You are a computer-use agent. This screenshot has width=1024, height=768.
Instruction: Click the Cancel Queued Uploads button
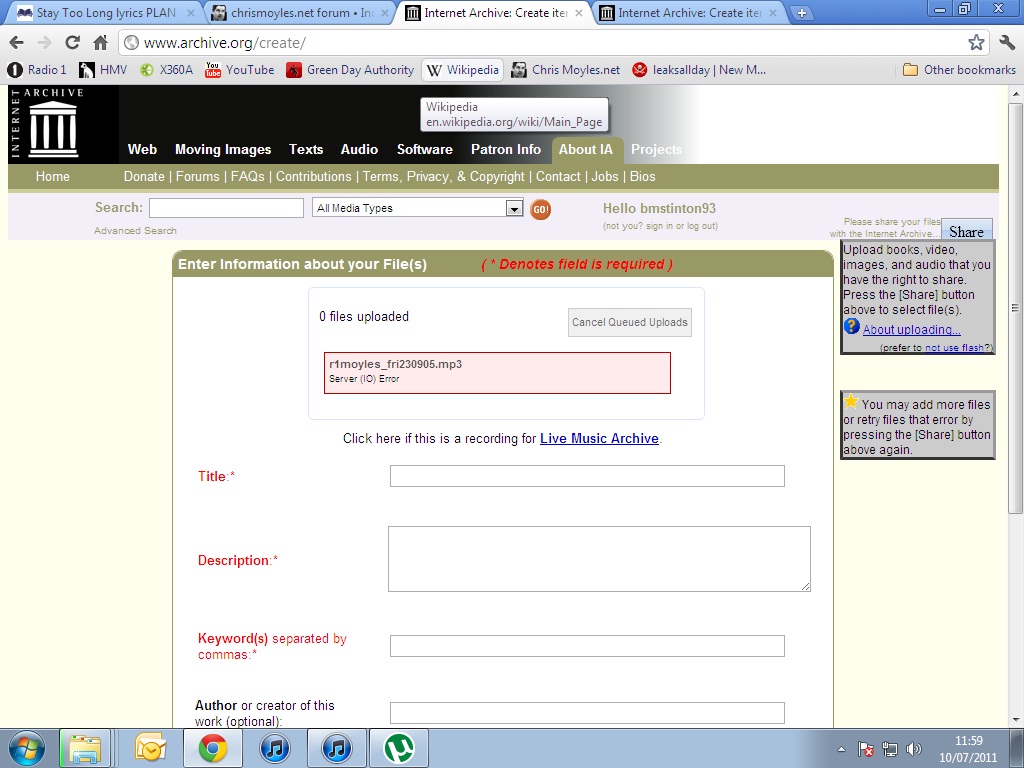(629, 322)
